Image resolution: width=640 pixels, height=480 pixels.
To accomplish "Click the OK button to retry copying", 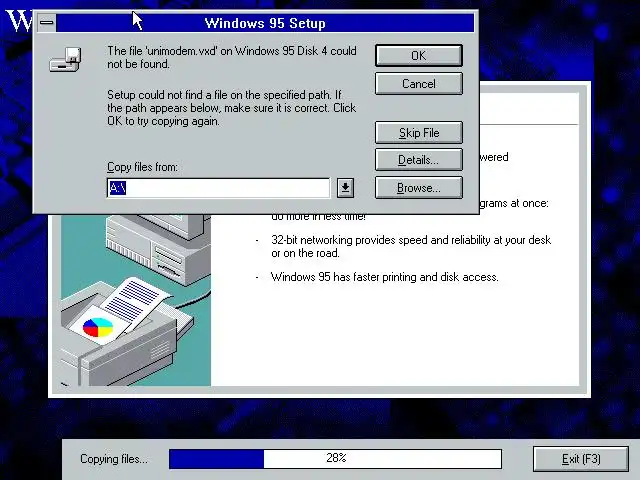I will pyautogui.click(x=419, y=56).
